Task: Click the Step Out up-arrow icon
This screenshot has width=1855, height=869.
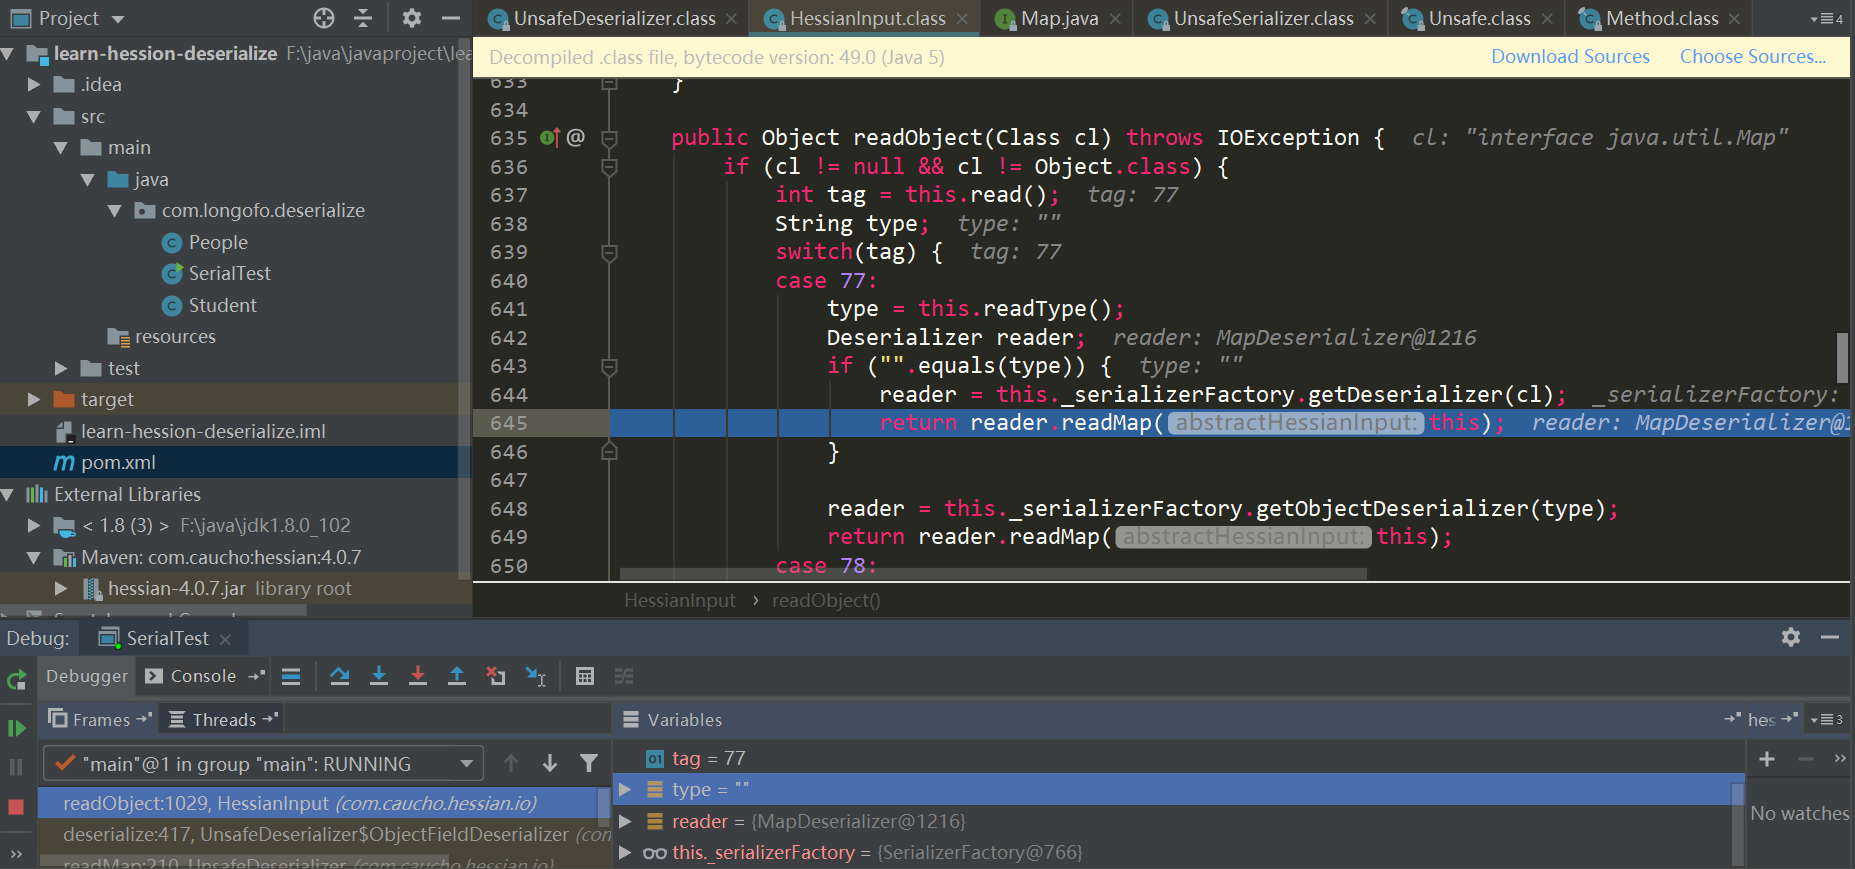Action: point(457,677)
